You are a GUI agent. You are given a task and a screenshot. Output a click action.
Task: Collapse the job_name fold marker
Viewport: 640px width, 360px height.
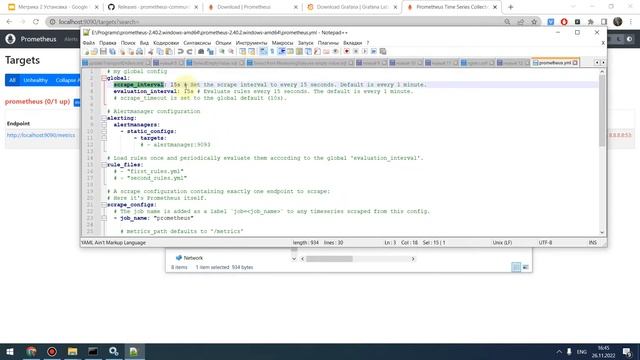pos(104,218)
